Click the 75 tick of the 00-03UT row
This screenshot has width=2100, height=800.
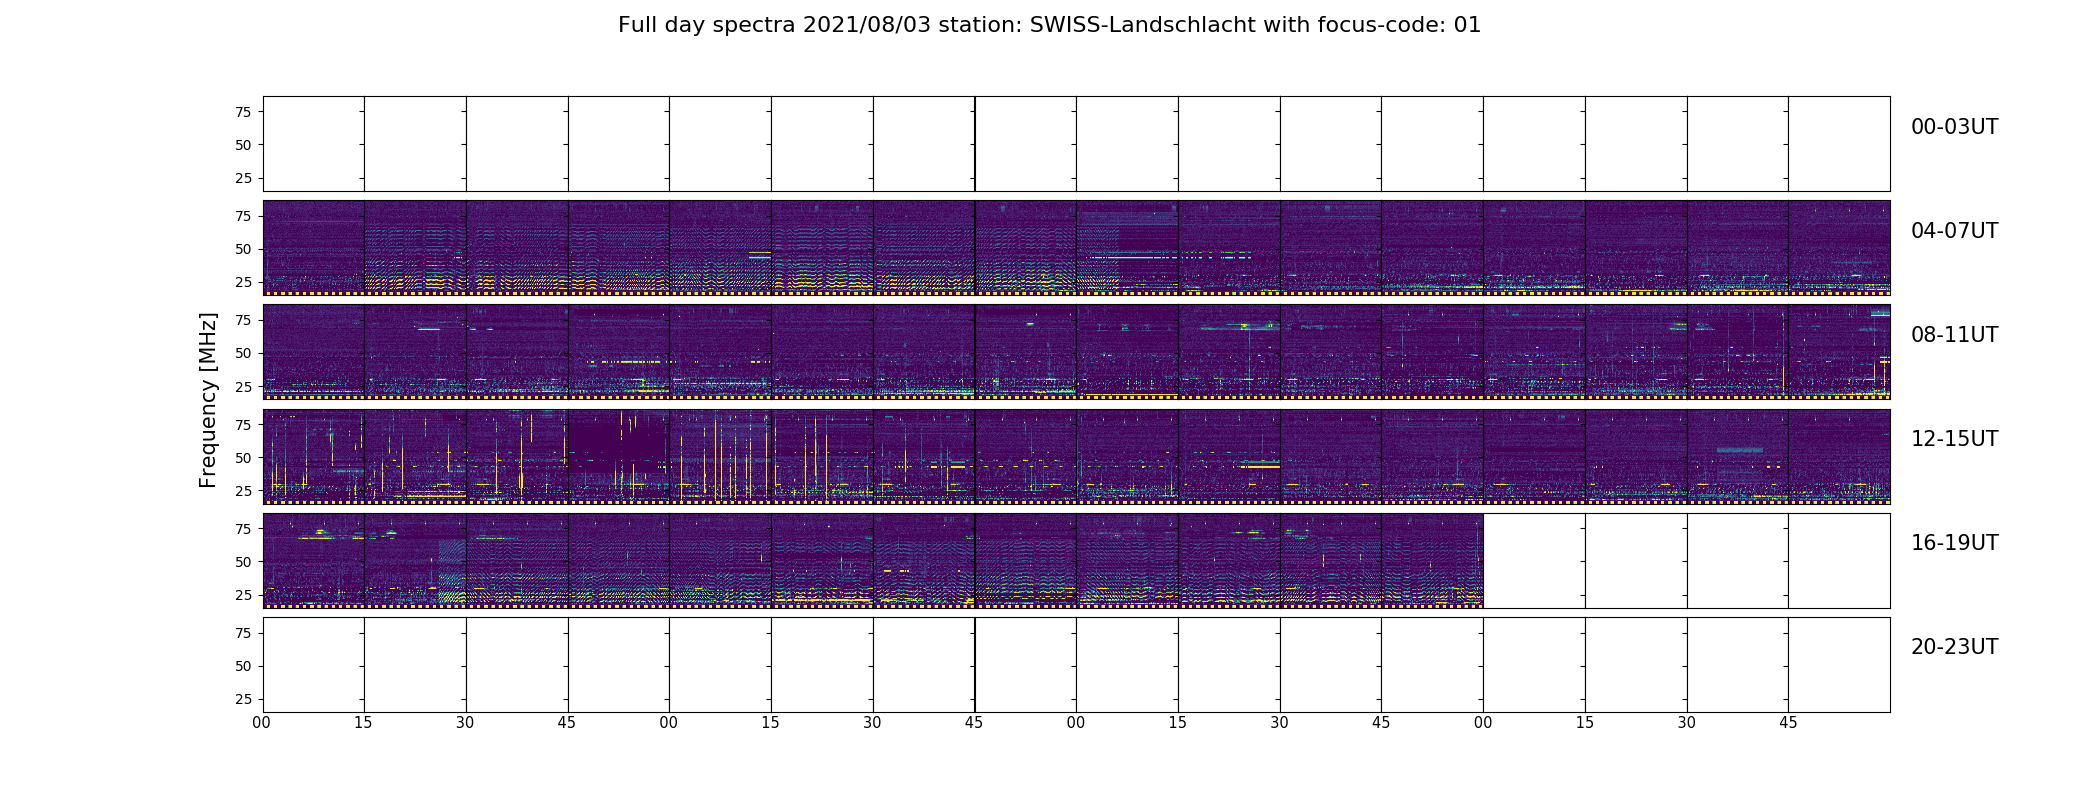pyautogui.click(x=243, y=112)
